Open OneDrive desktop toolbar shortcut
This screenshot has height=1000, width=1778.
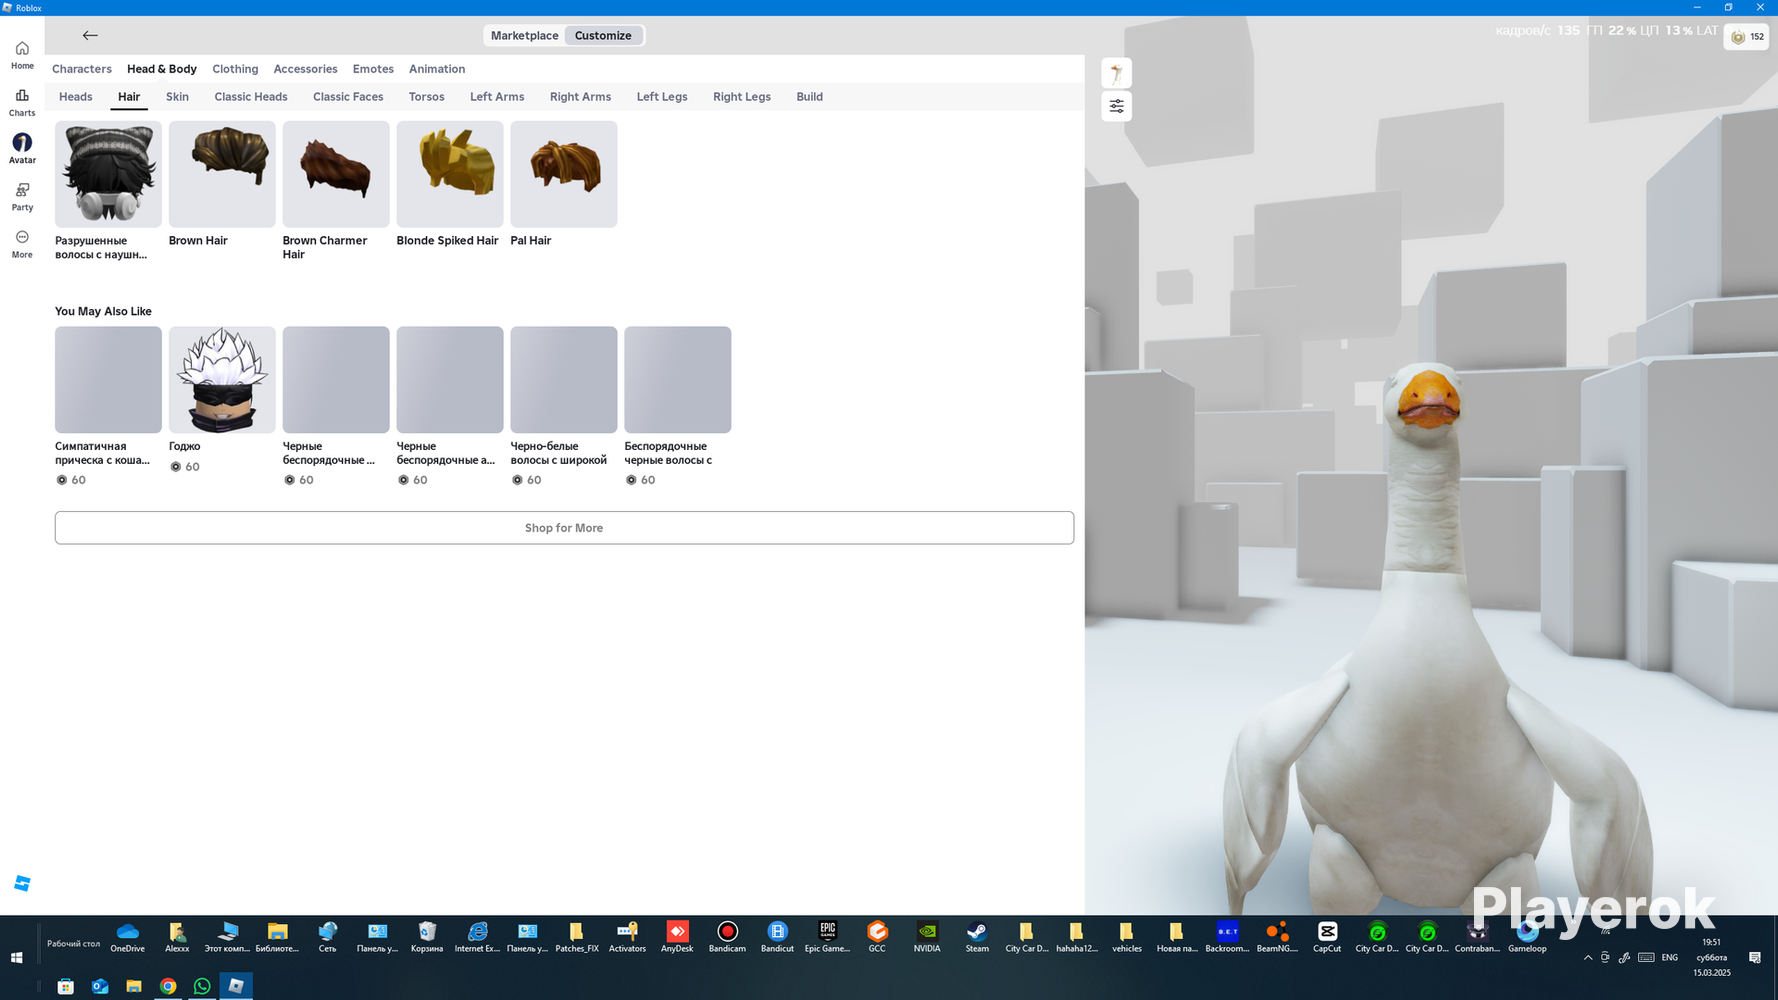tap(127, 937)
